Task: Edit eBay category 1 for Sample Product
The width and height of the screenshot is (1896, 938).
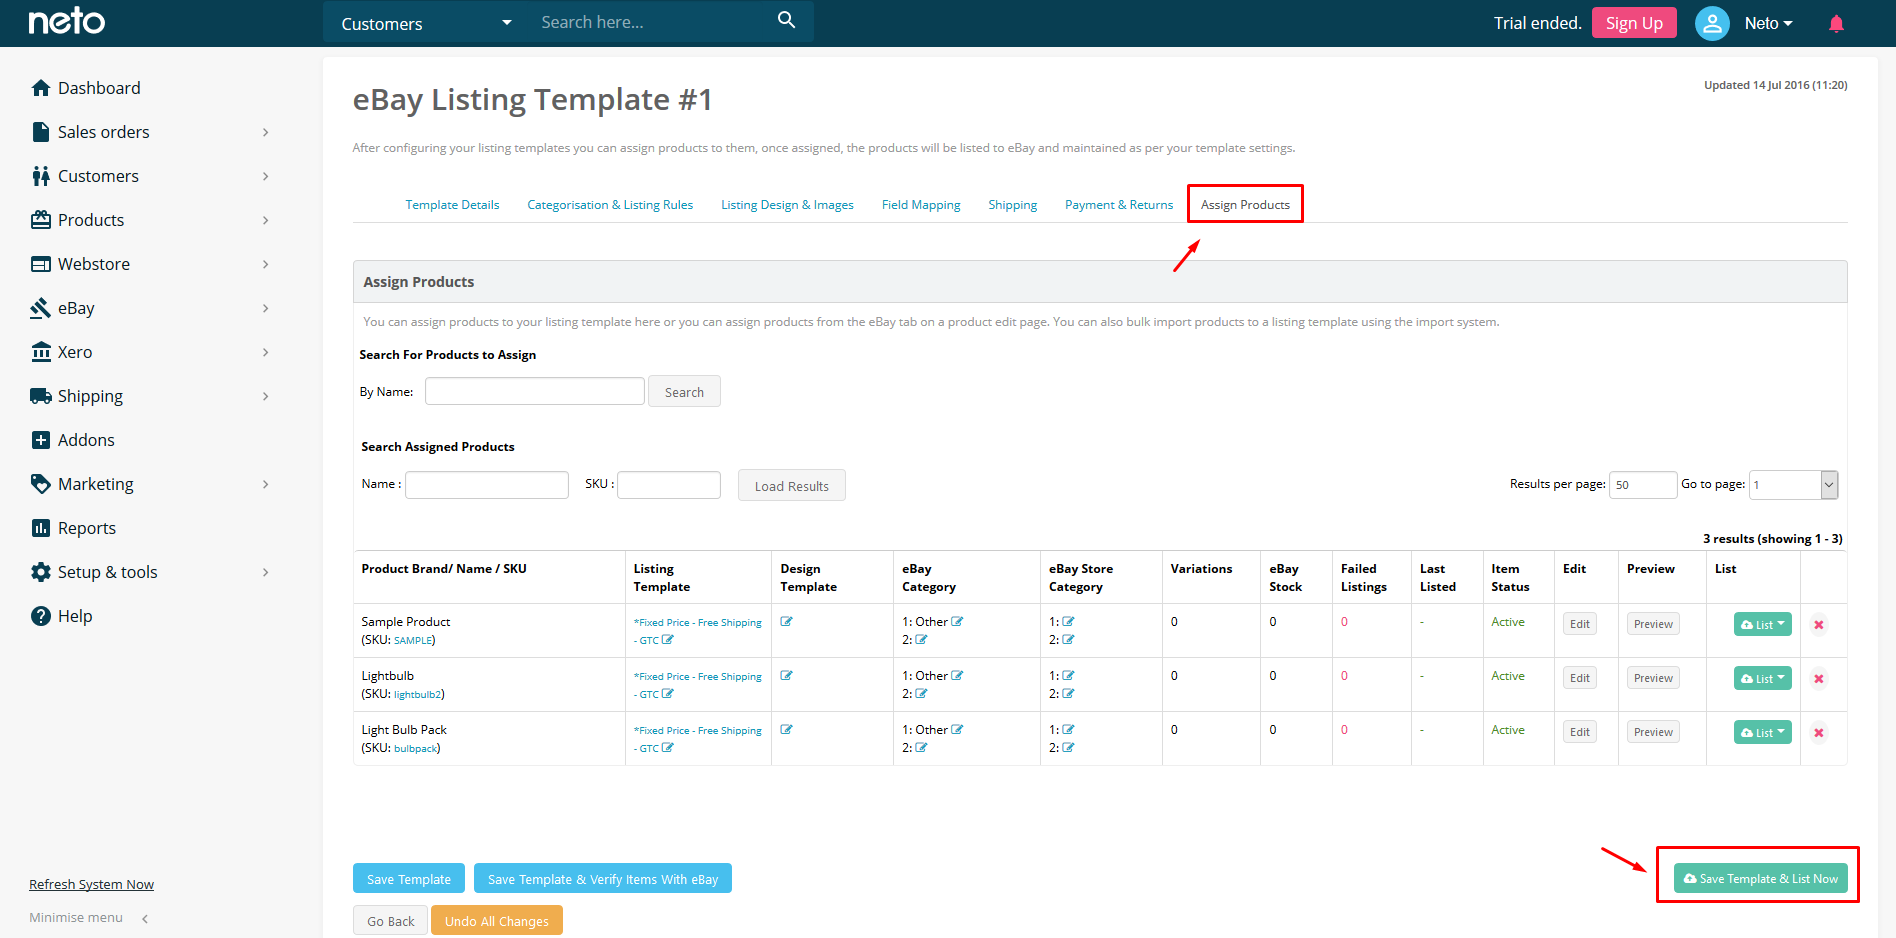Action: click(x=957, y=621)
